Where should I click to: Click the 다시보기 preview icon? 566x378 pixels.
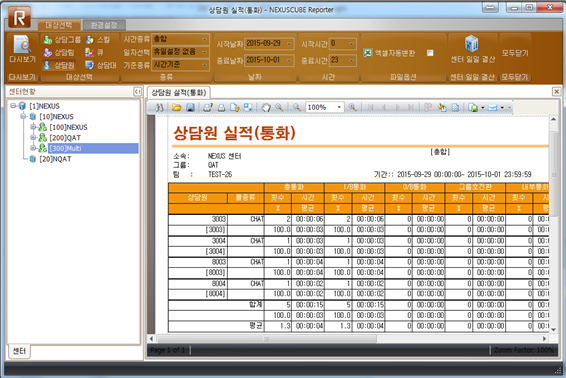coord(22,44)
